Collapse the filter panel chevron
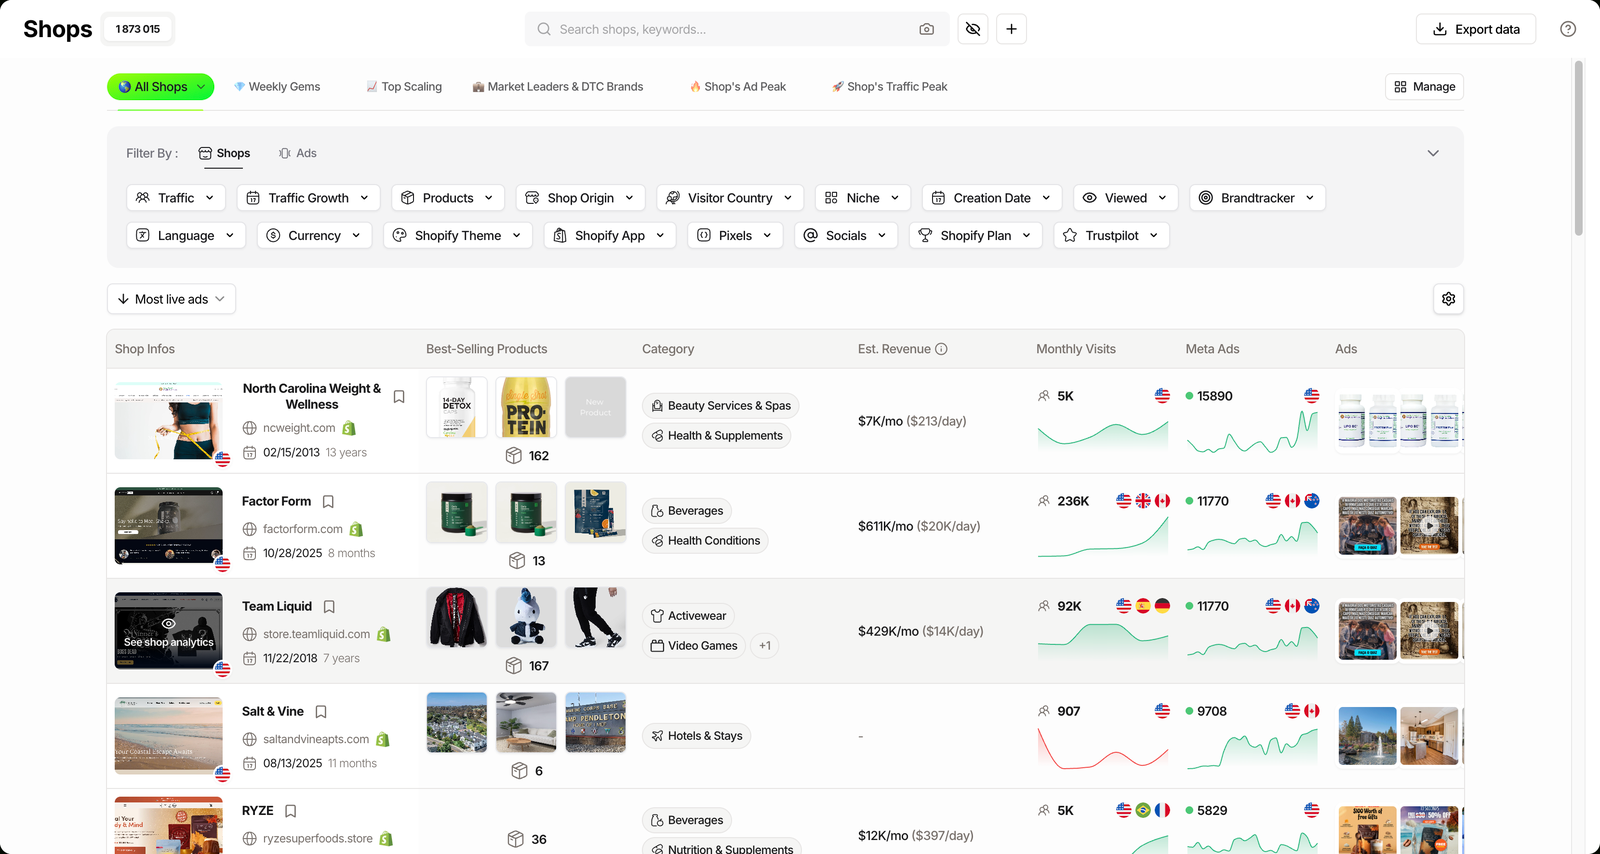 [1433, 153]
